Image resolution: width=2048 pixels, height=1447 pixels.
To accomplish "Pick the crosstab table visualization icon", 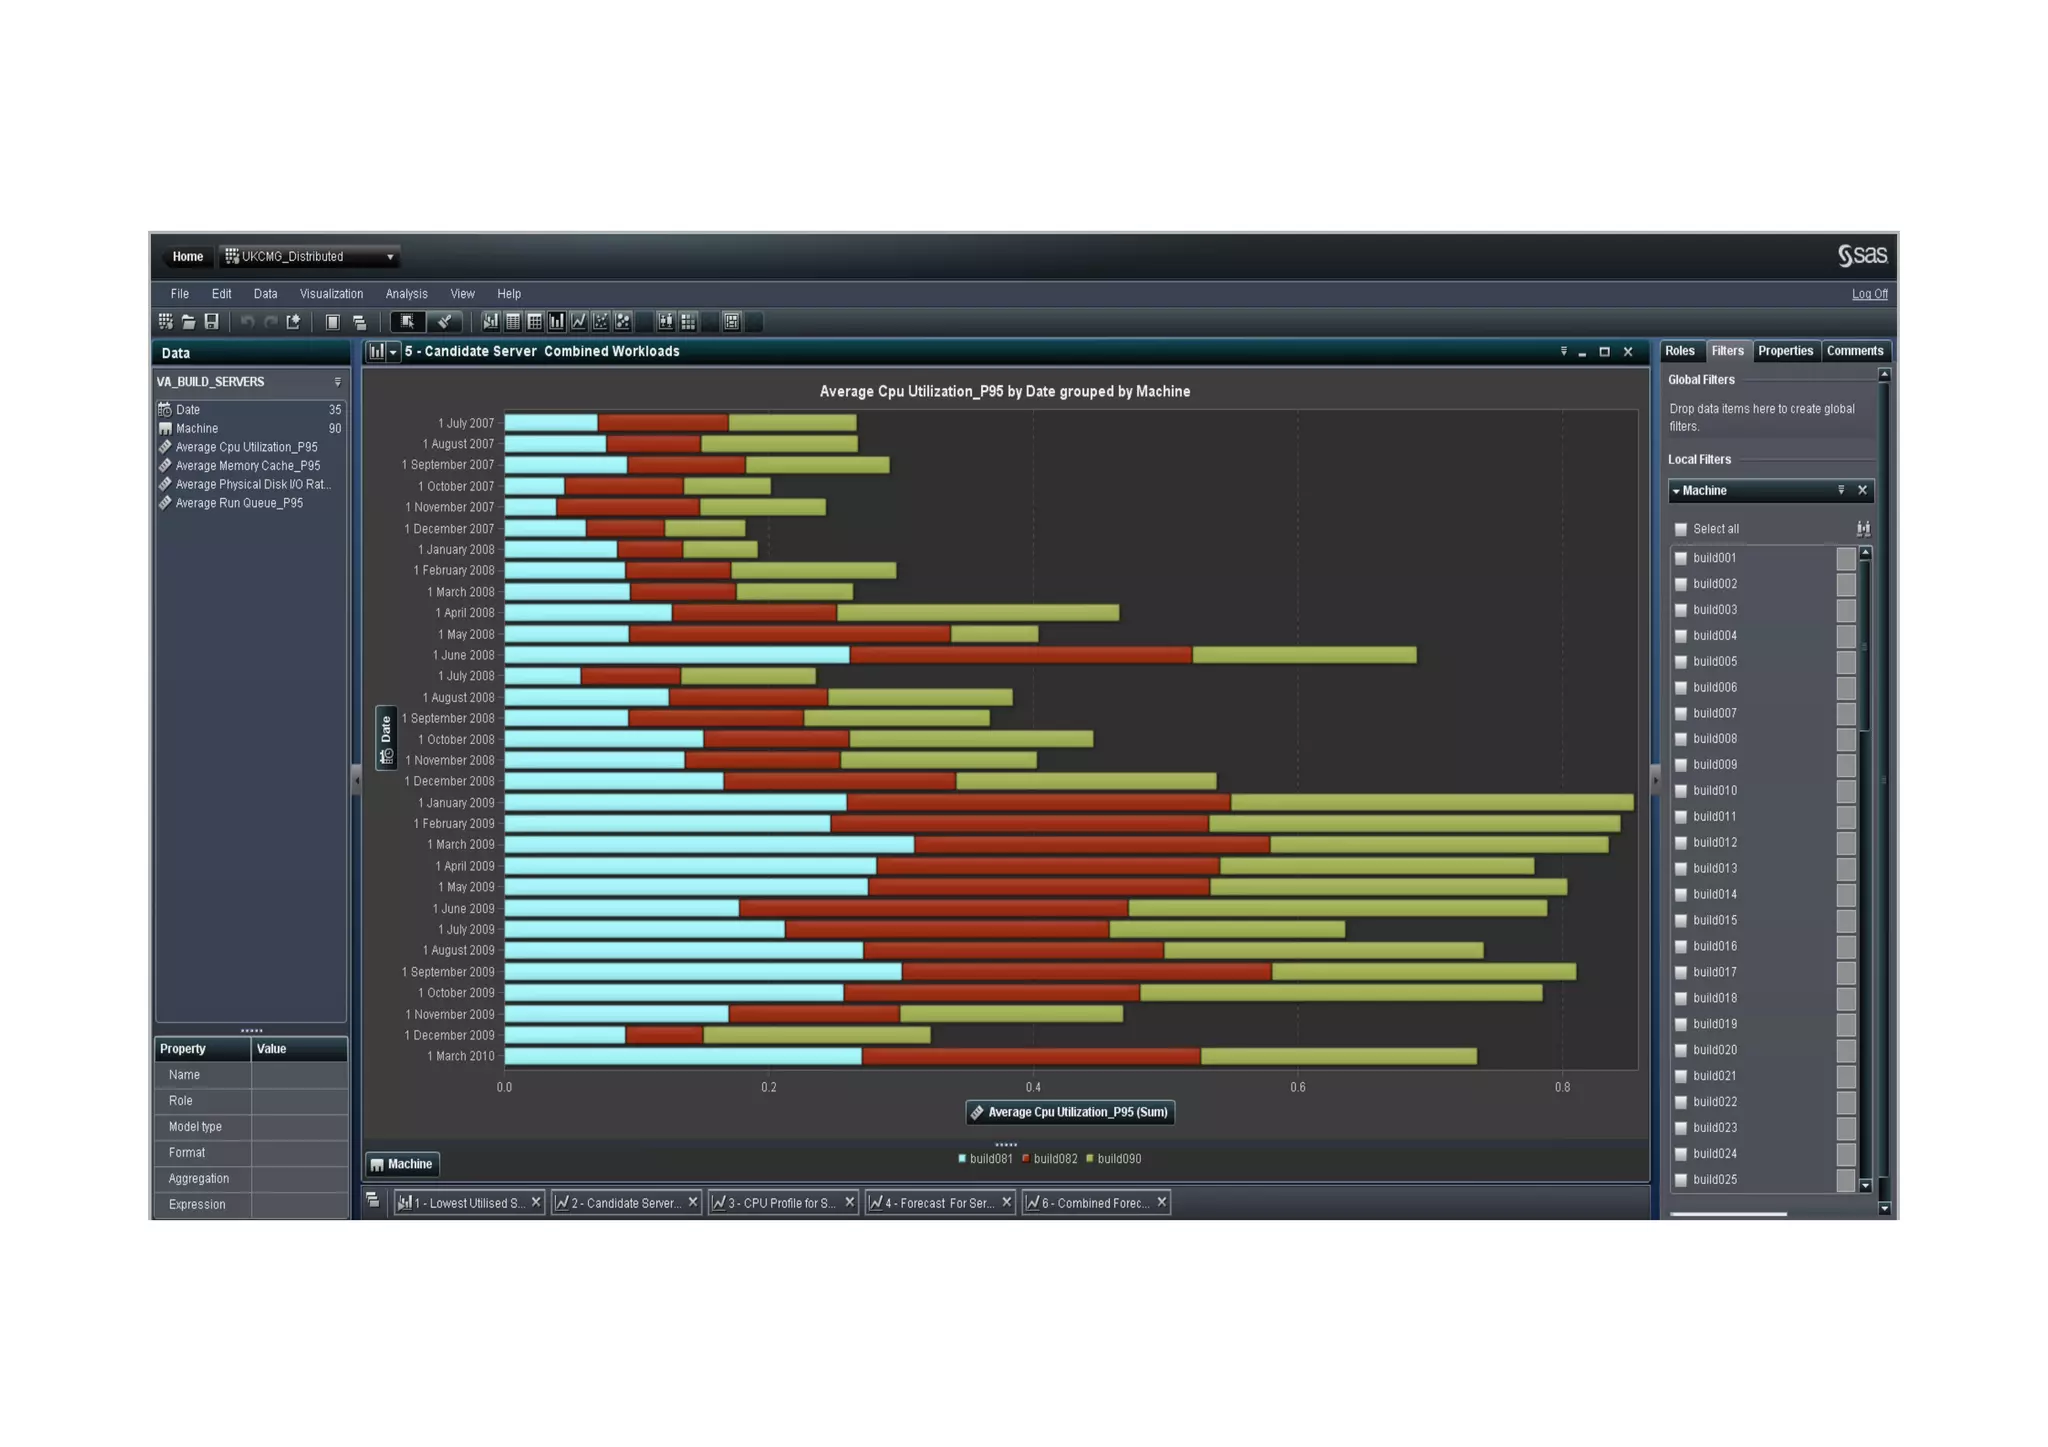I will pos(534,322).
